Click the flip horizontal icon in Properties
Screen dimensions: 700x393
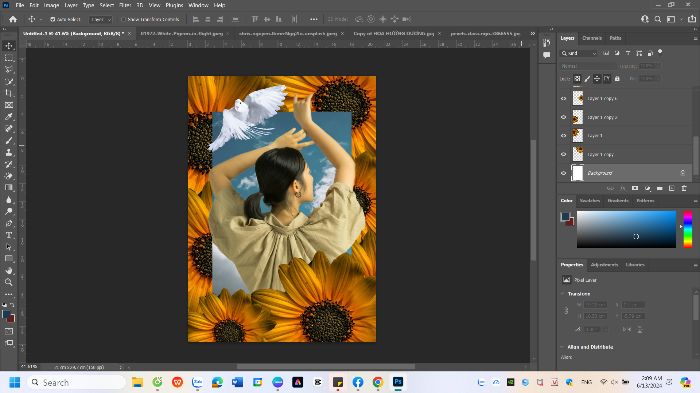pos(627,329)
